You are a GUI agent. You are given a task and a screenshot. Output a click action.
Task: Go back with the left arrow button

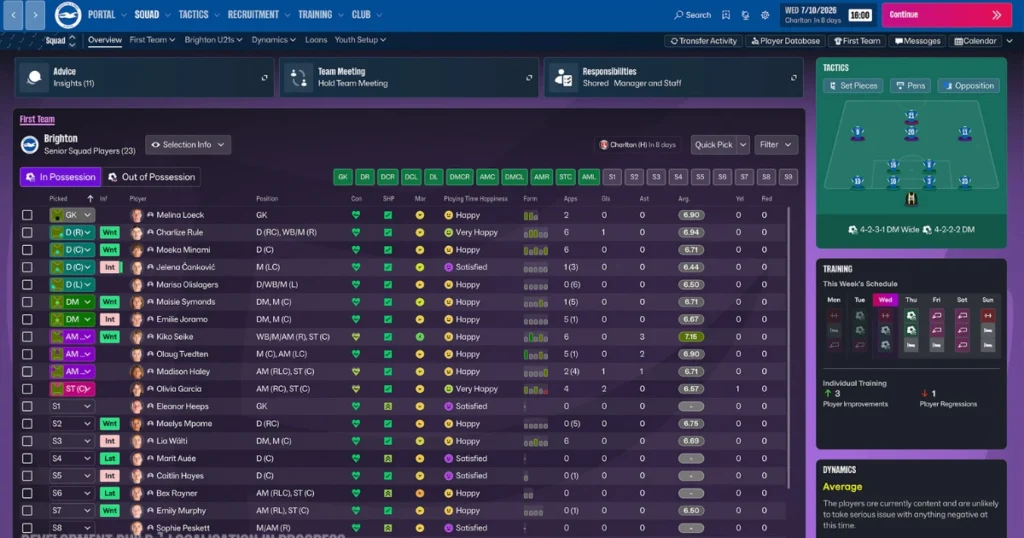(x=13, y=14)
